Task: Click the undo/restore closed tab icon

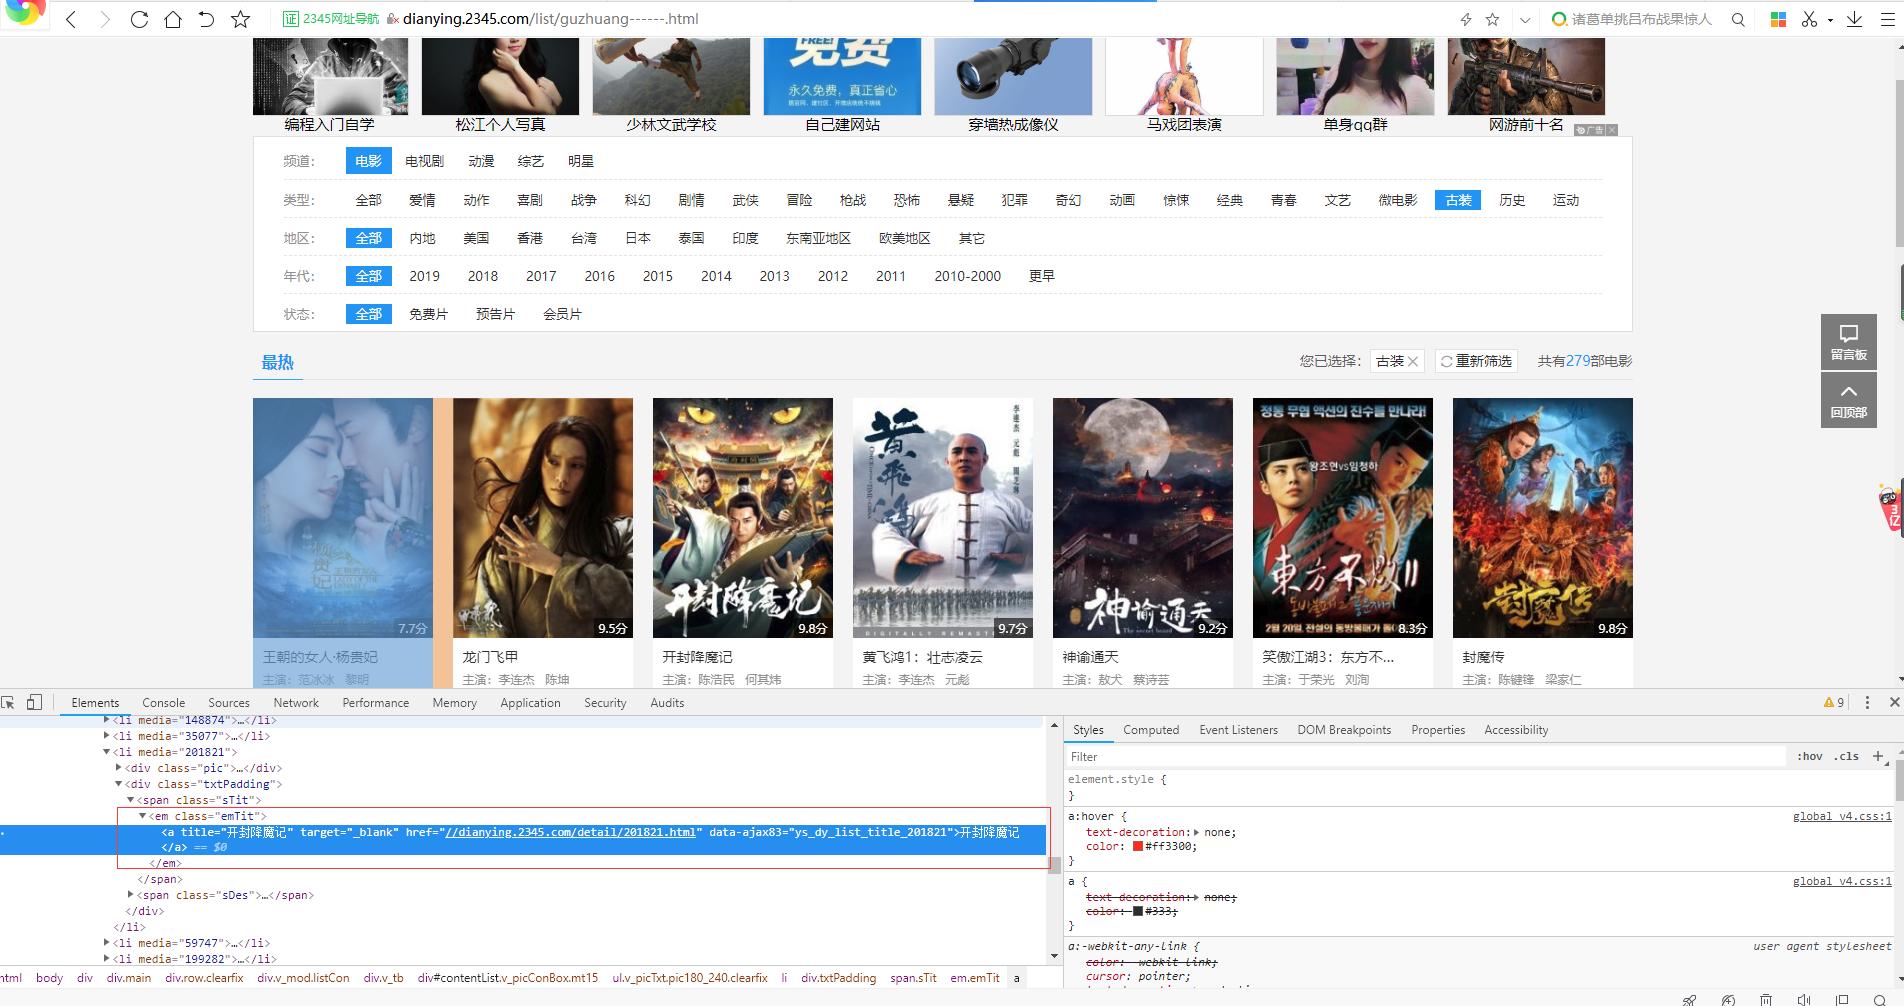Action: coord(206,19)
